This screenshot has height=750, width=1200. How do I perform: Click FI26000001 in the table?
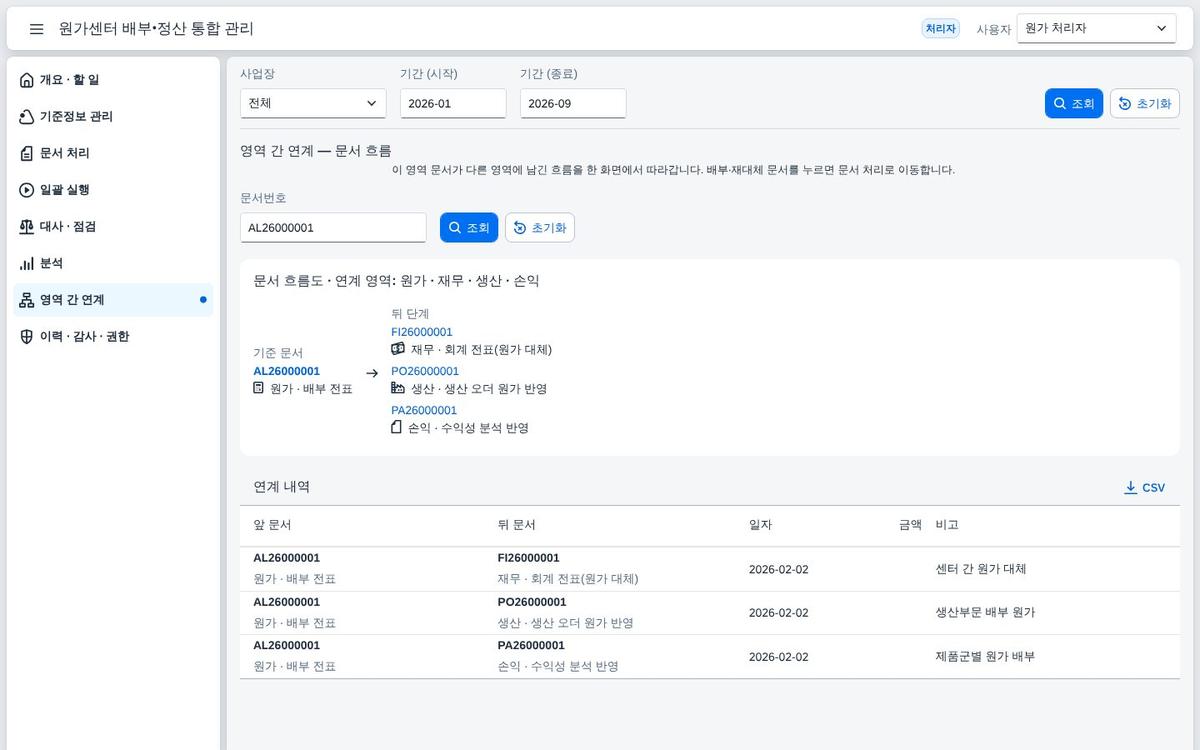529,558
